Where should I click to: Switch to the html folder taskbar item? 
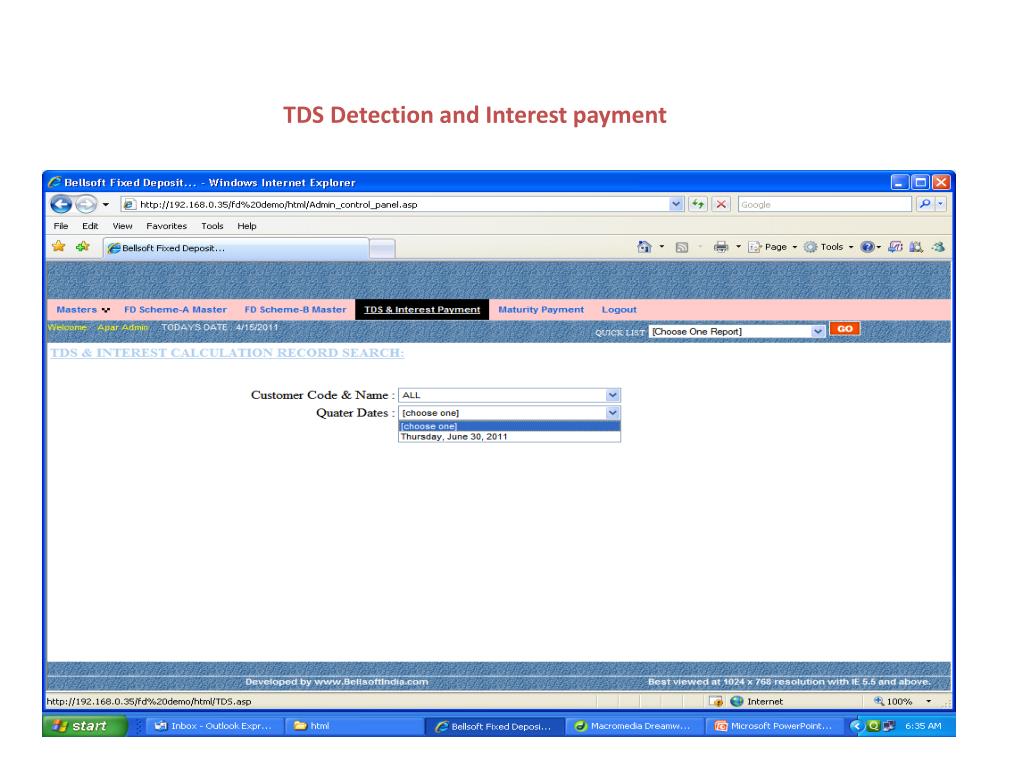(x=353, y=726)
